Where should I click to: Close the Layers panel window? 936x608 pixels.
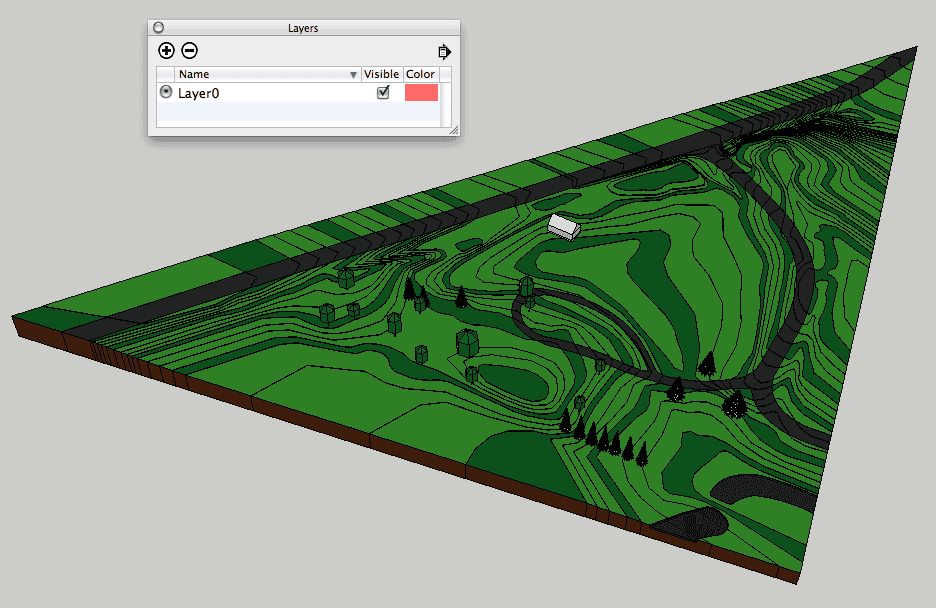pos(158,28)
